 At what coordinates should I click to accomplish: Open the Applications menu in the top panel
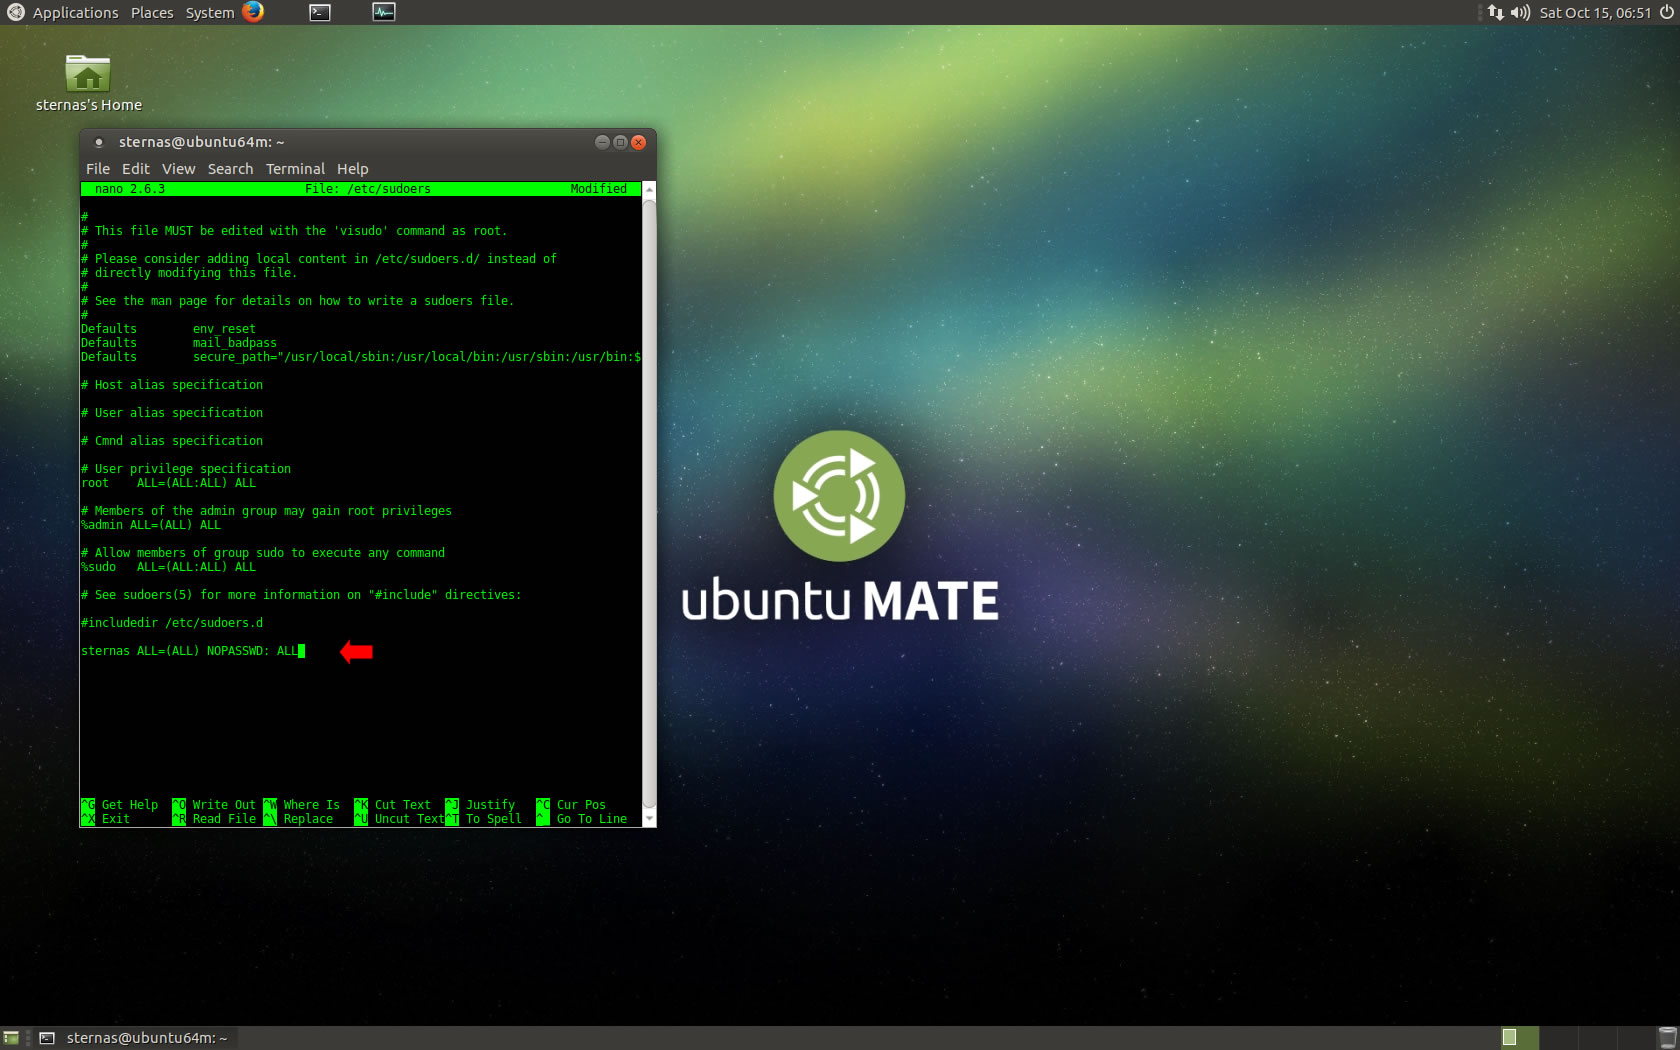pyautogui.click(x=75, y=13)
